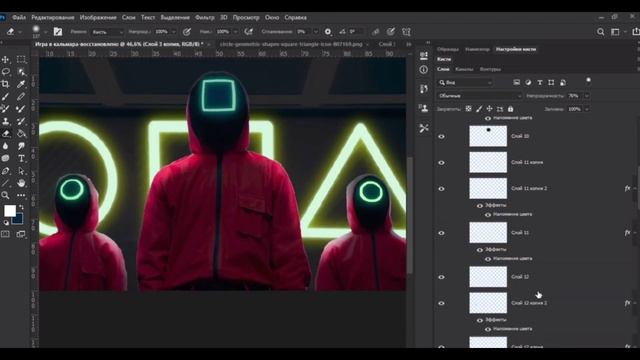Collapse effects of Слой 11 копия 2
Screen dimensions: 640x360
tap(635, 189)
